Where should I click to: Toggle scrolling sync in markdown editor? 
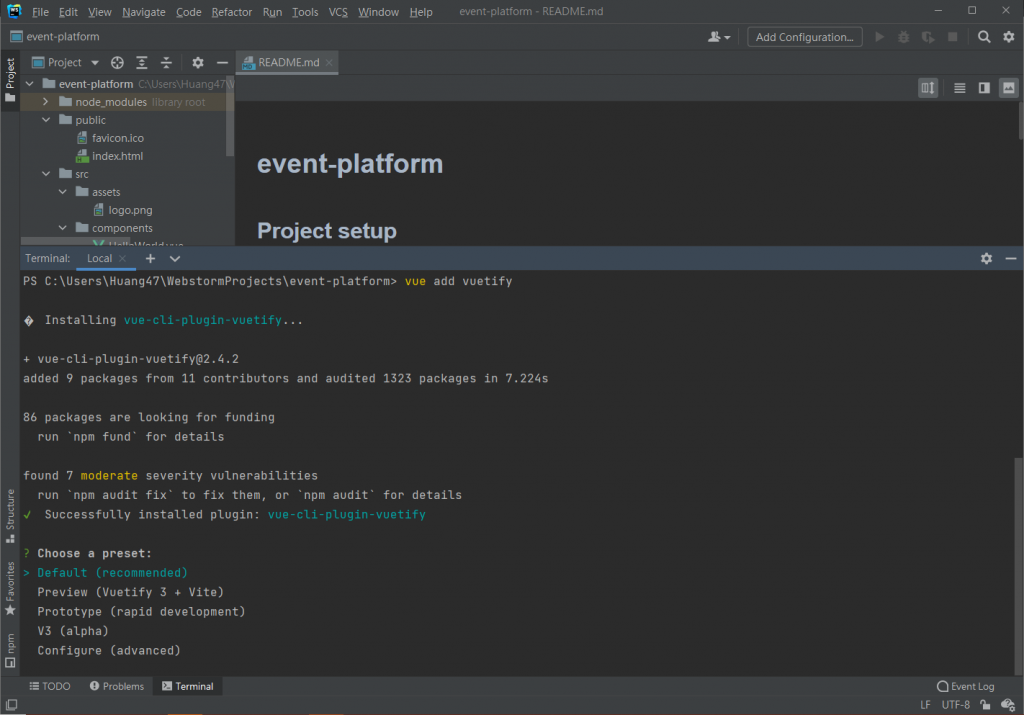pos(927,87)
